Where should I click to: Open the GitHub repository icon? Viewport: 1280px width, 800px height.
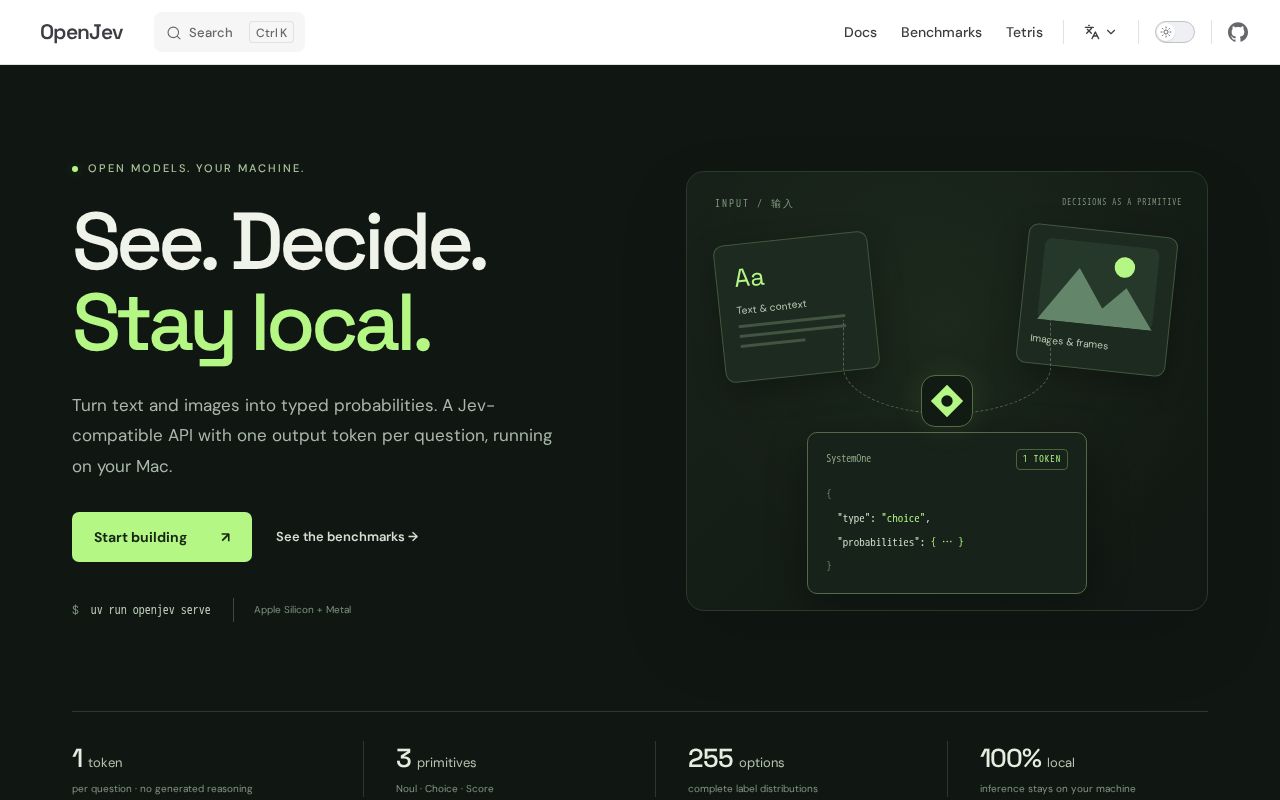[1238, 32]
